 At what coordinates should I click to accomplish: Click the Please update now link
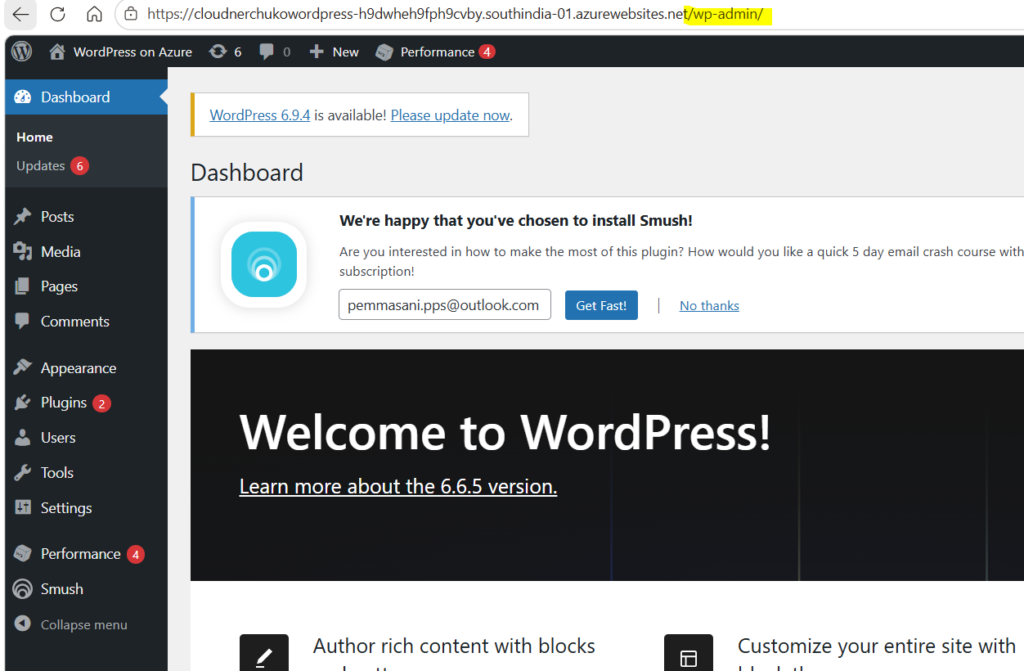pyautogui.click(x=450, y=115)
